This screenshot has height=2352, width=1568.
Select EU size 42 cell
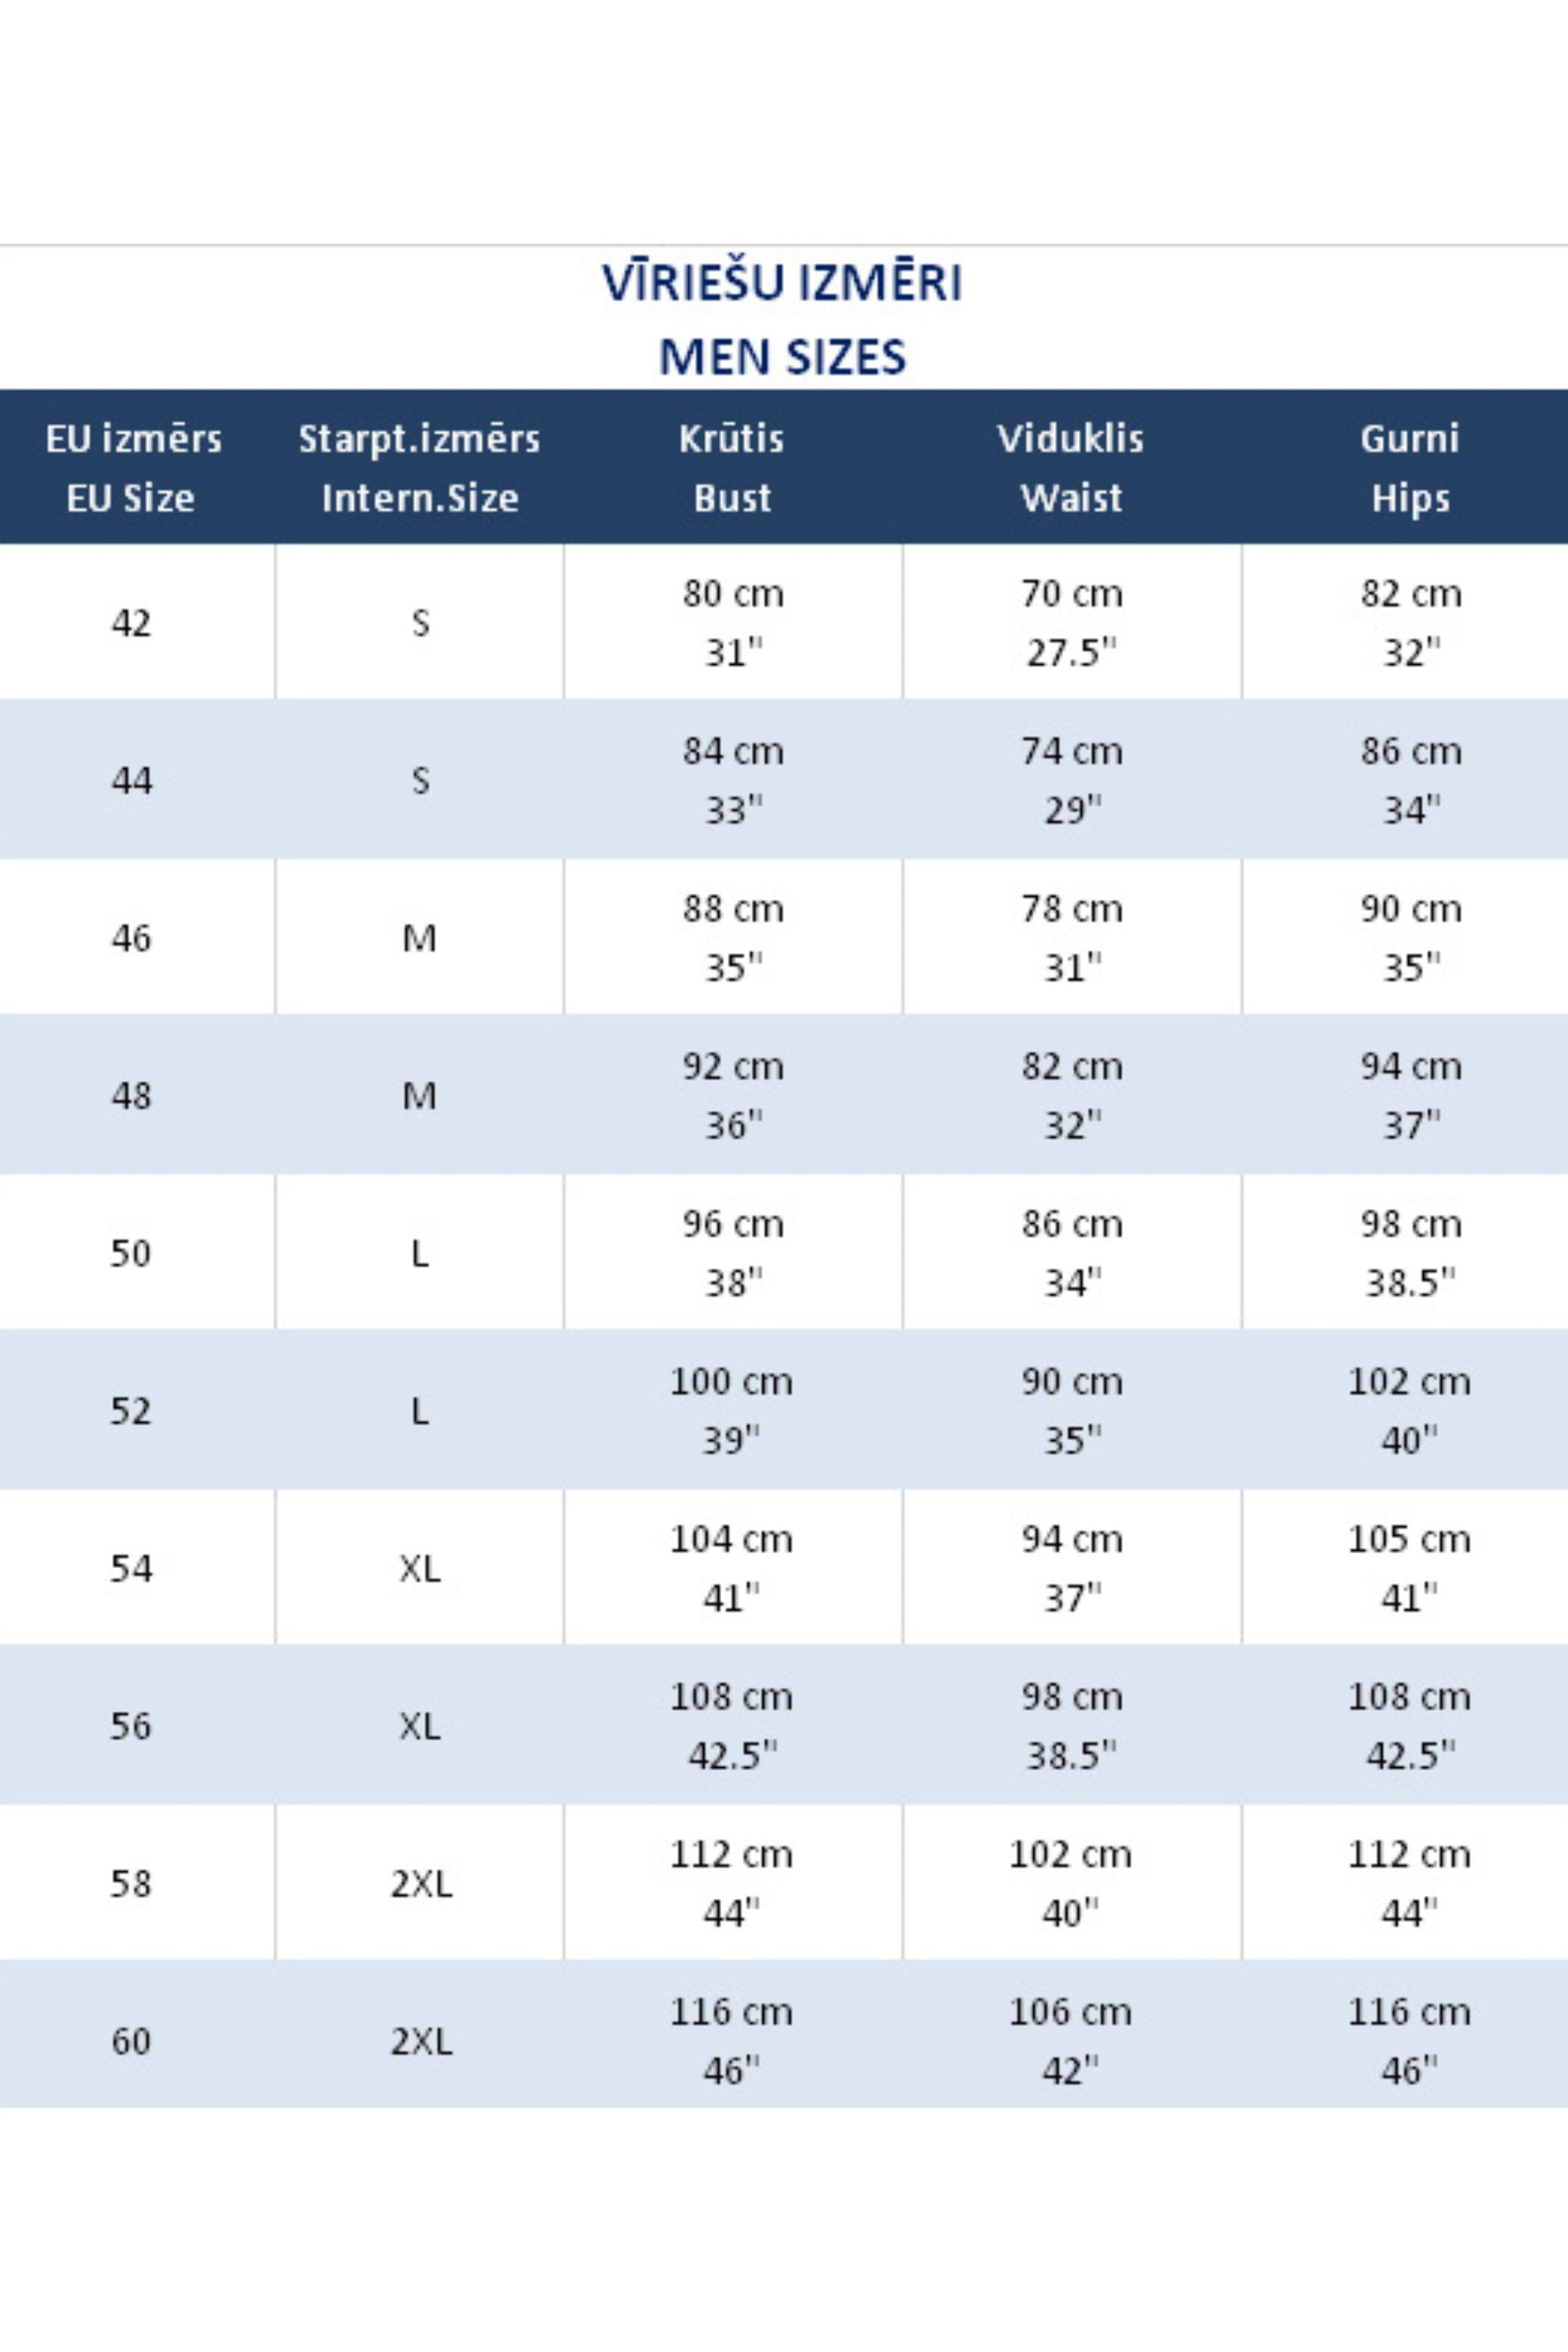[131, 623]
